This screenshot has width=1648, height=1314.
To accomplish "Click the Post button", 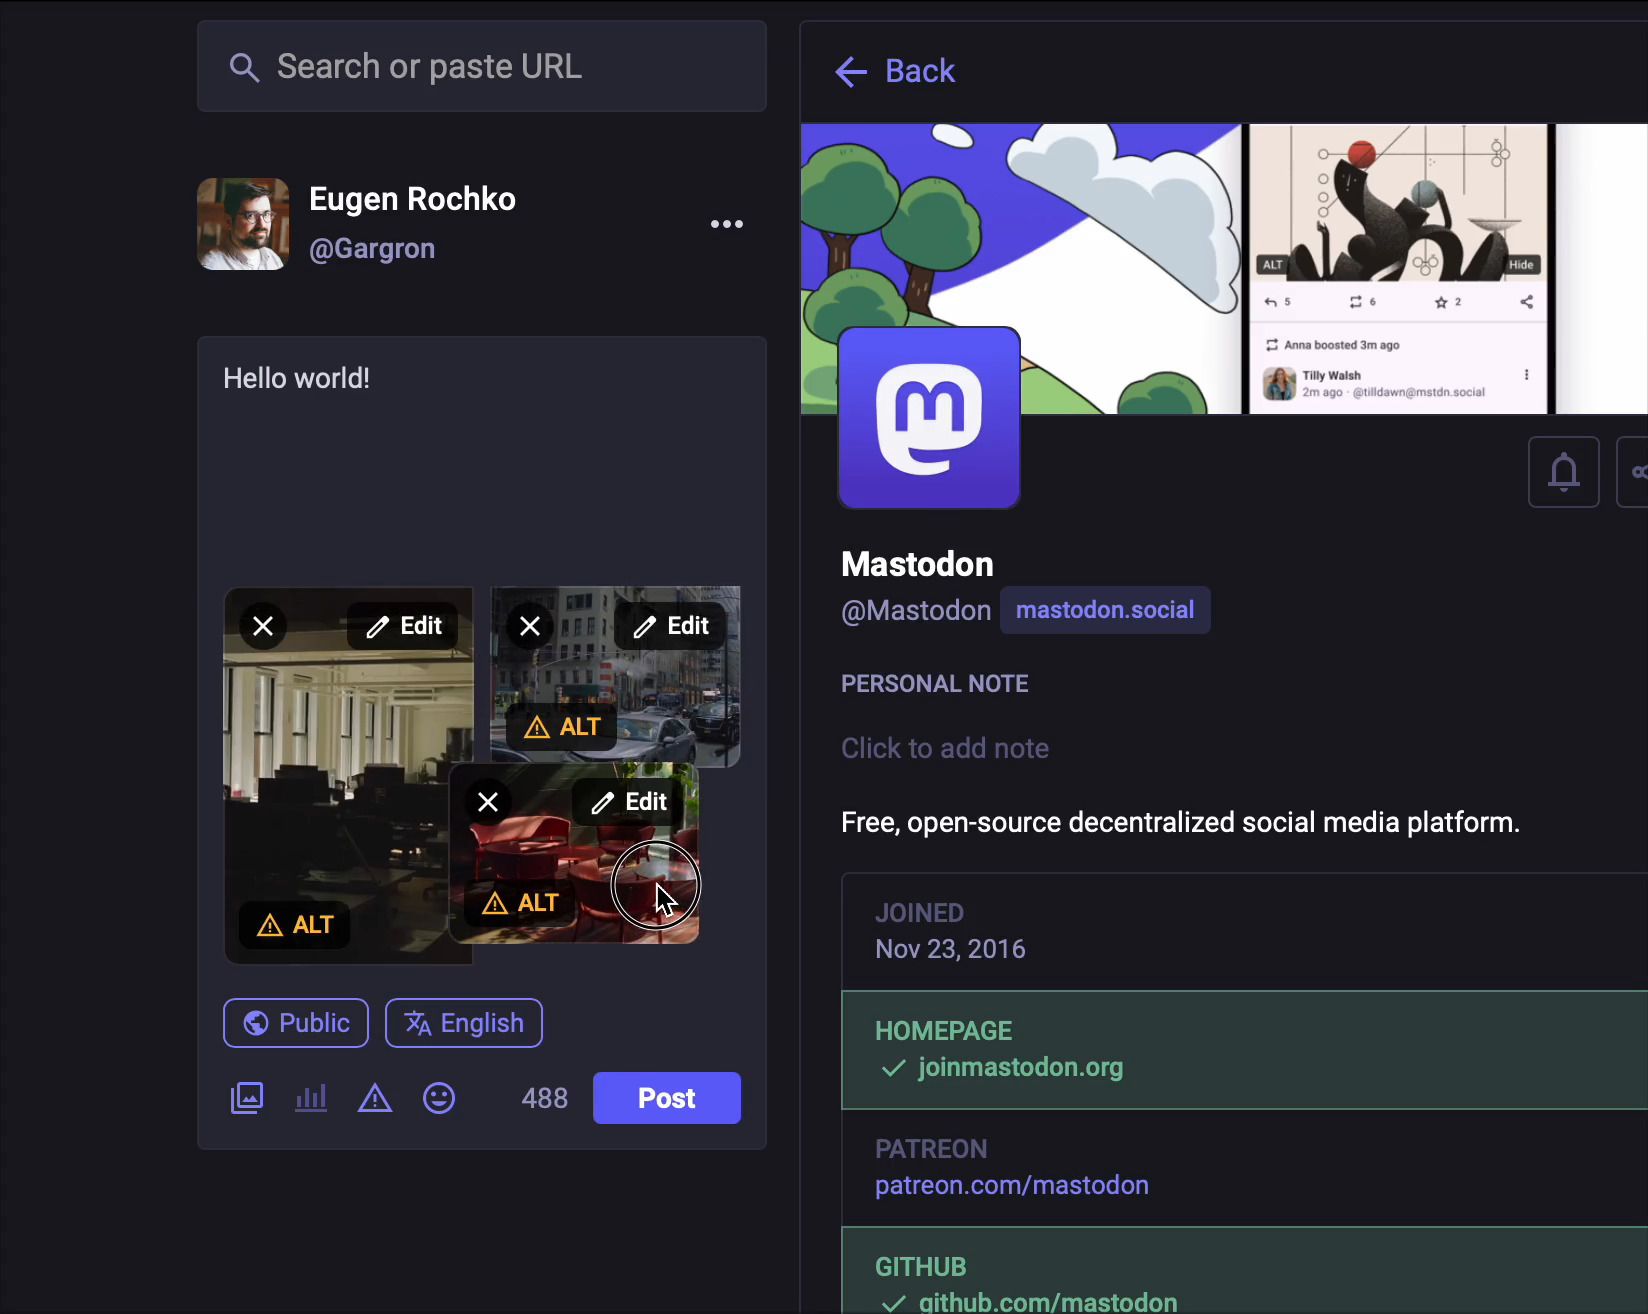I will coord(667,1098).
